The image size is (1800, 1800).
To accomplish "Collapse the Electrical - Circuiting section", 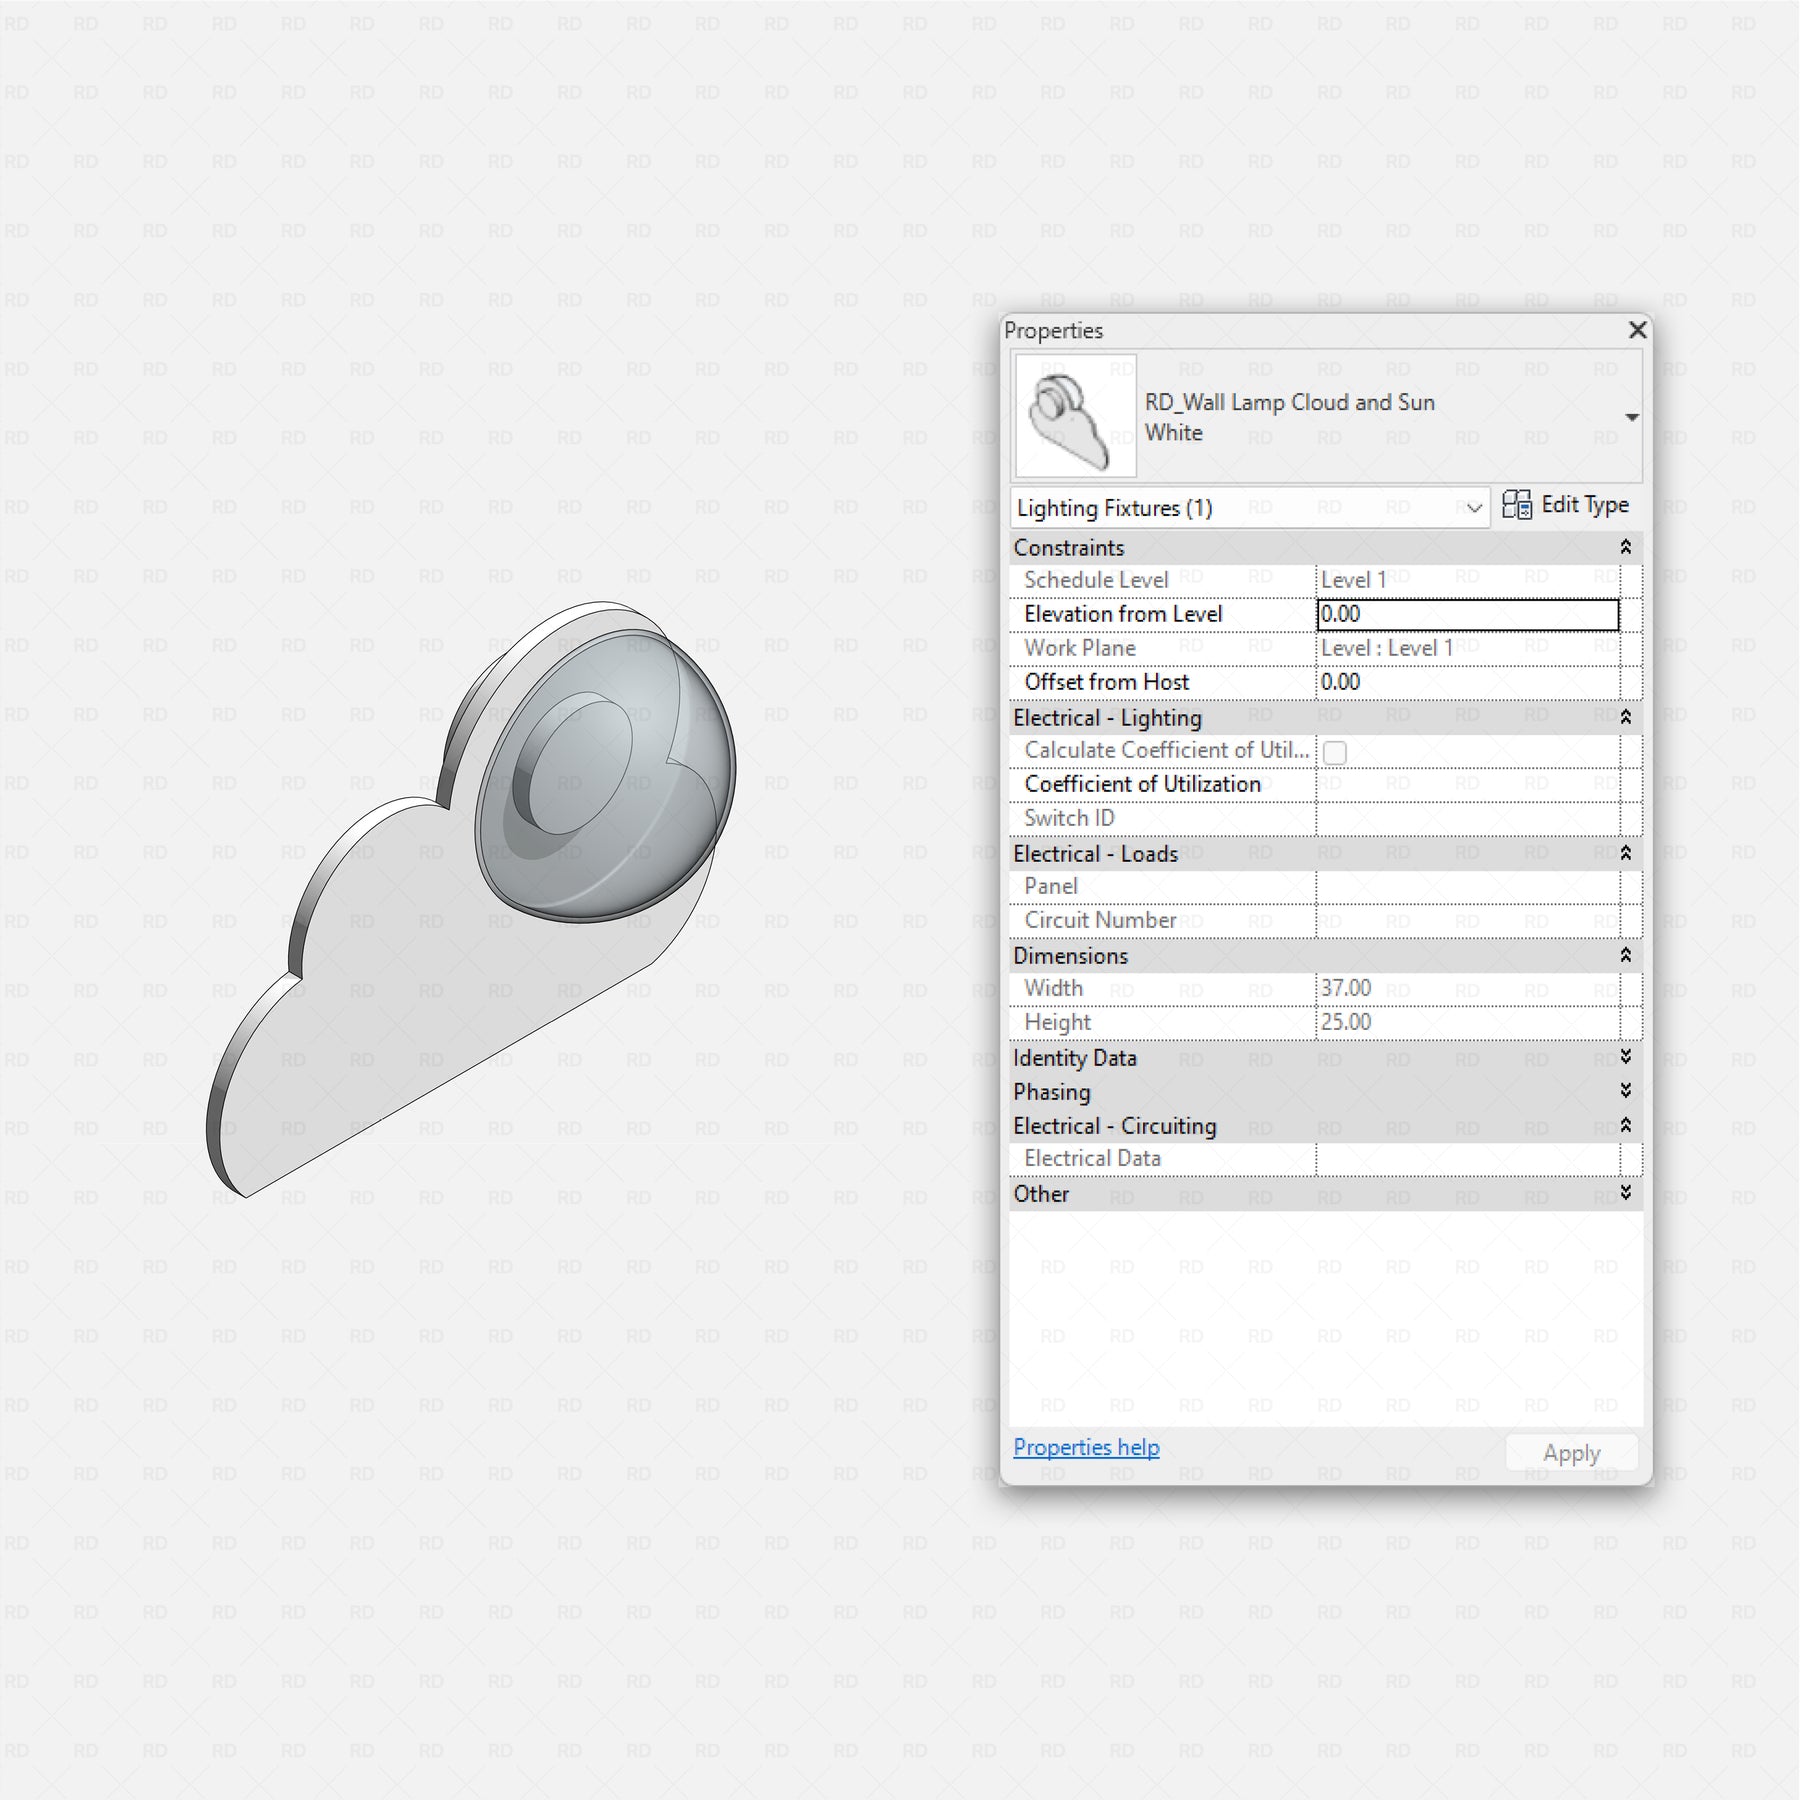I will pos(1625,1125).
